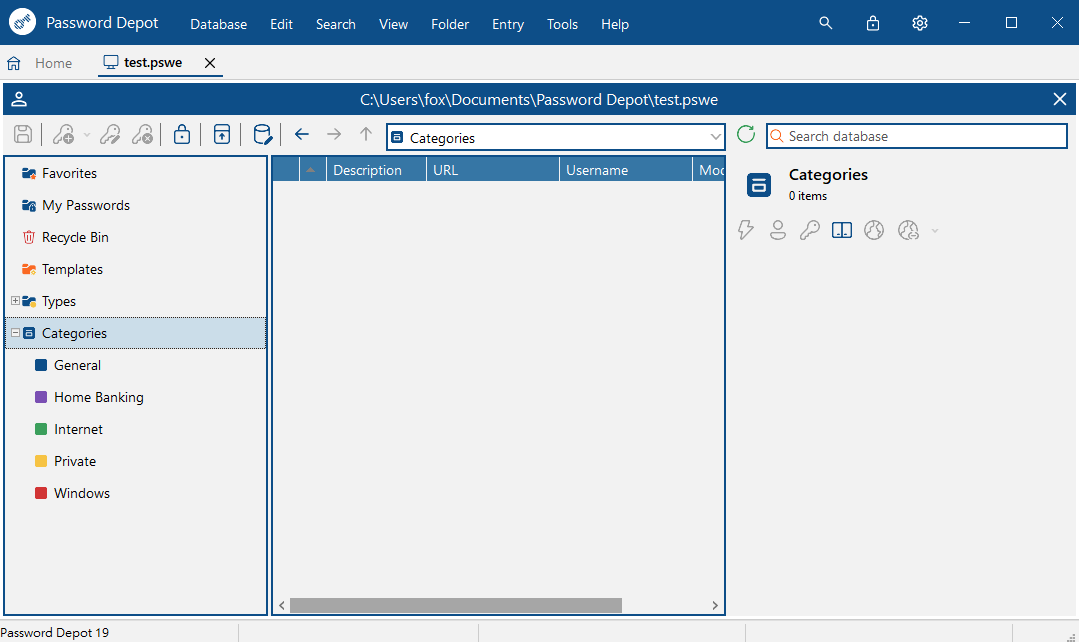Click the globe-with-link browser icon
This screenshot has height=642, width=1079.
click(908, 230)
